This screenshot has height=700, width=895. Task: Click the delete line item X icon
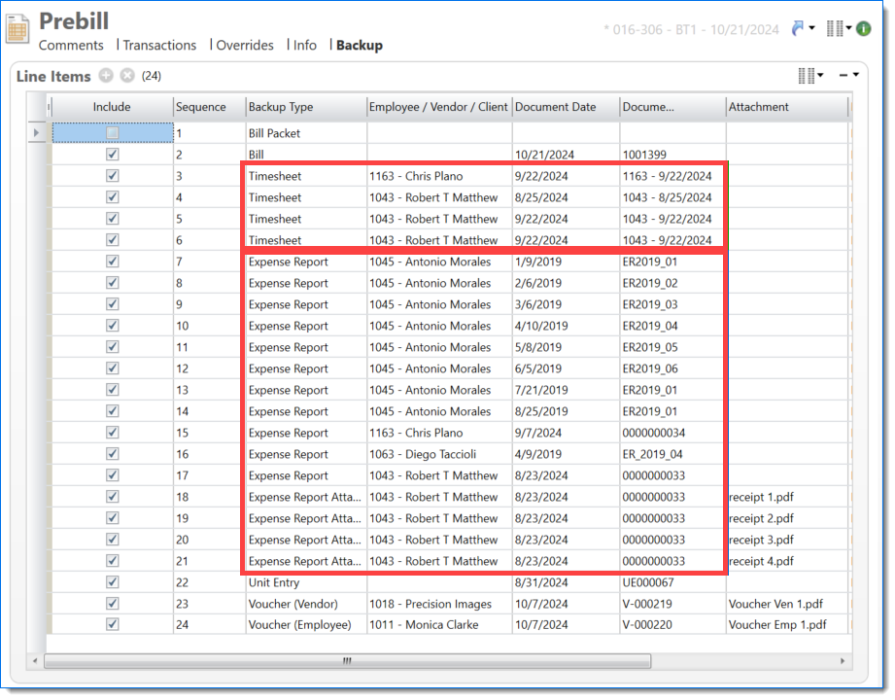point(127,76)
